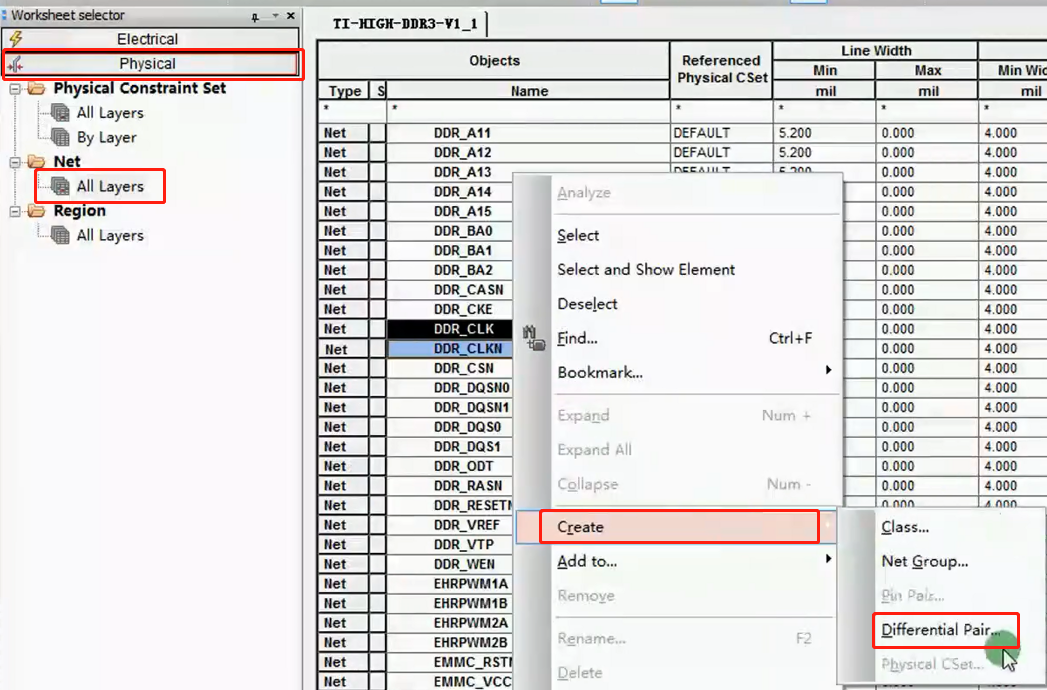Viewport: 1047px width, 690px height.
Task: Choose Net Group... in Create submenu
Action: tap(924, 561)
